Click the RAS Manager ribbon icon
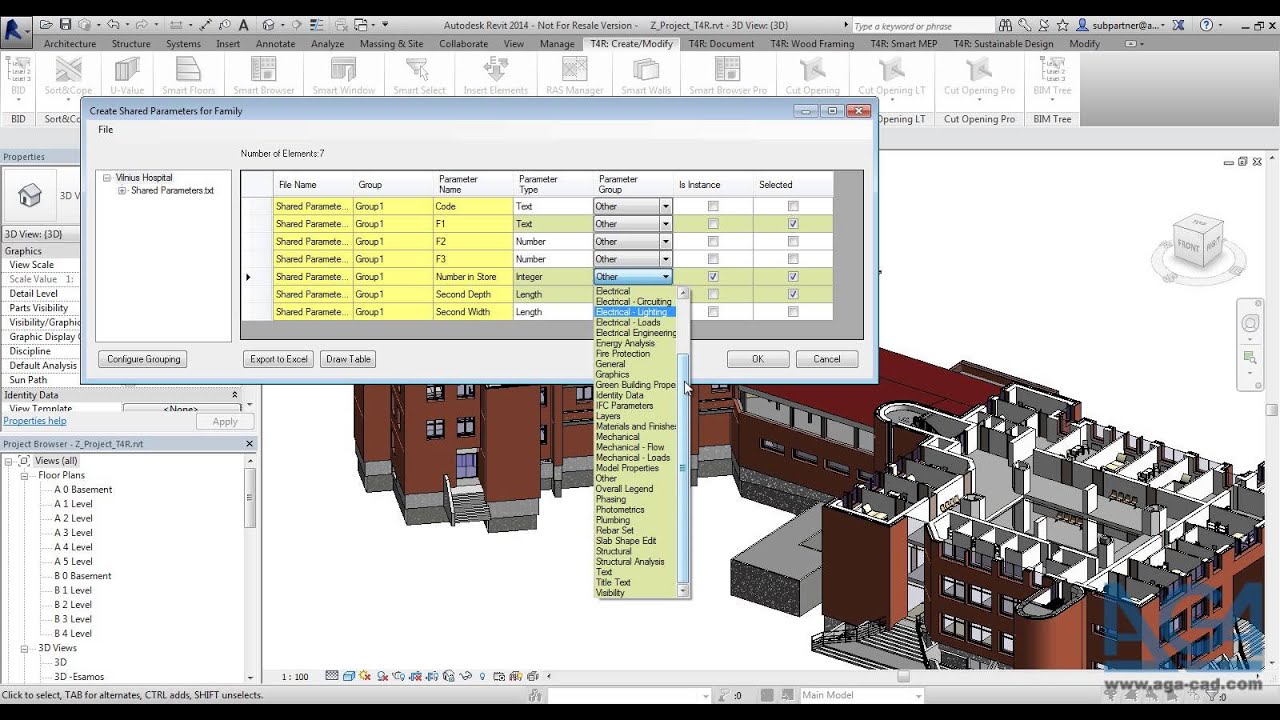 pyautogui.click(x=574, y=69)
